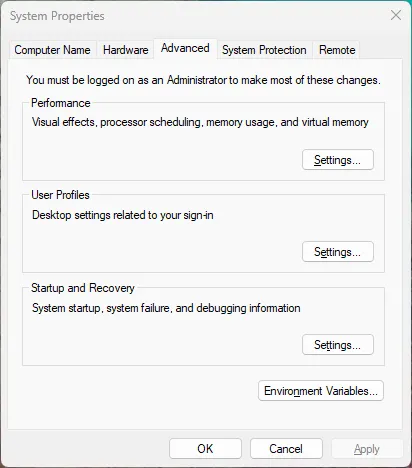Close the System Properties window
The image size is (412, 468).
[396, 15]
